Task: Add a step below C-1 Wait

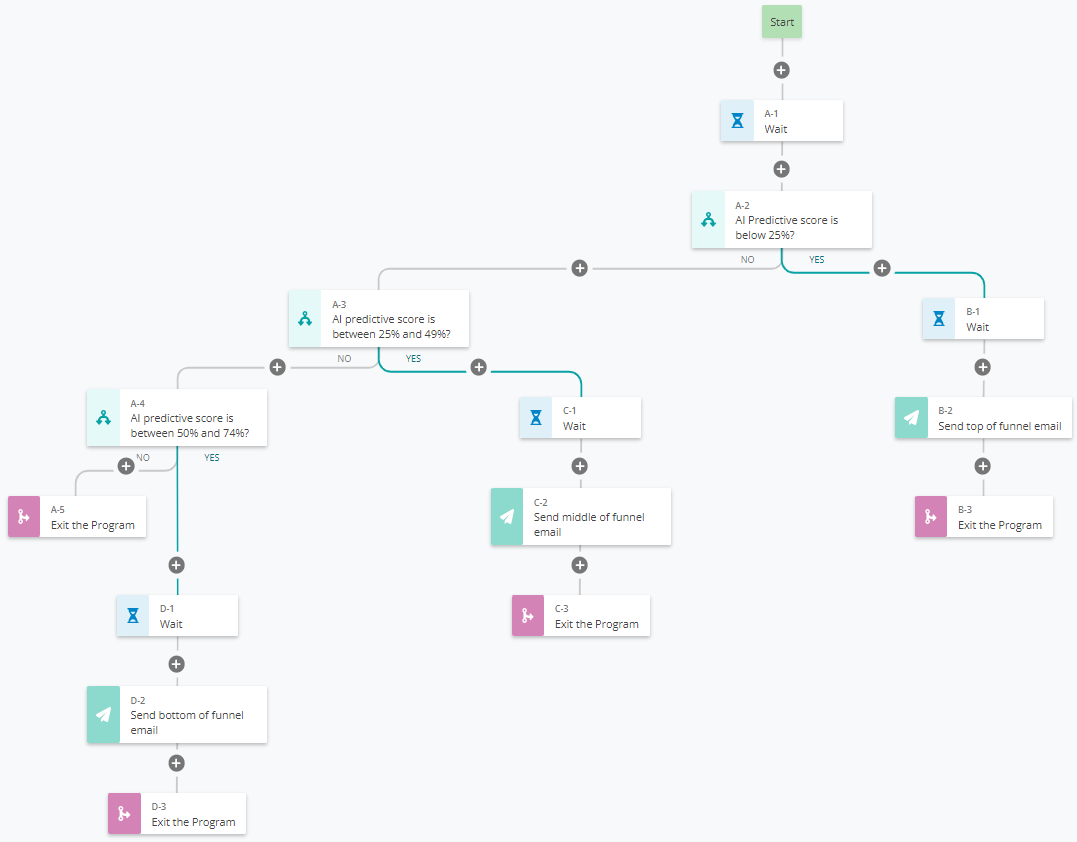Action: tap(580, 466)
